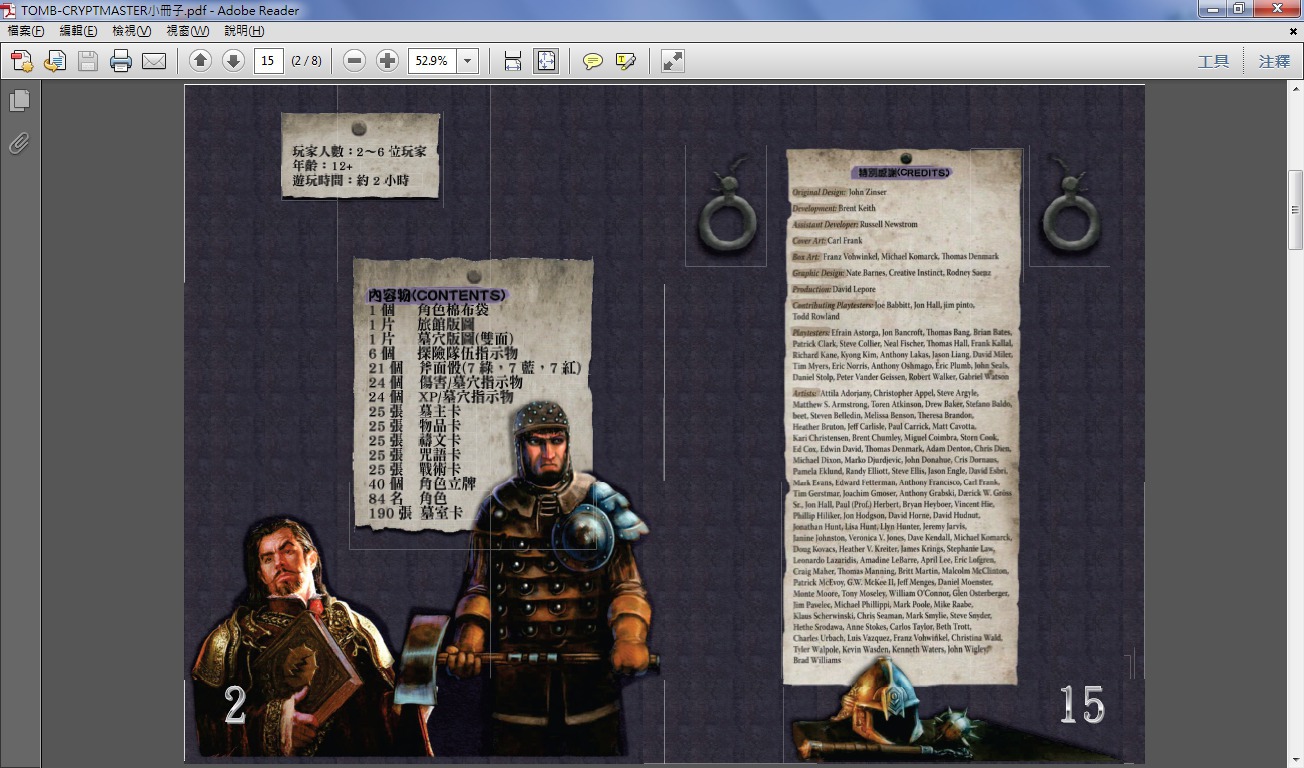Print the document using the printer icon

tap(121, 61)
